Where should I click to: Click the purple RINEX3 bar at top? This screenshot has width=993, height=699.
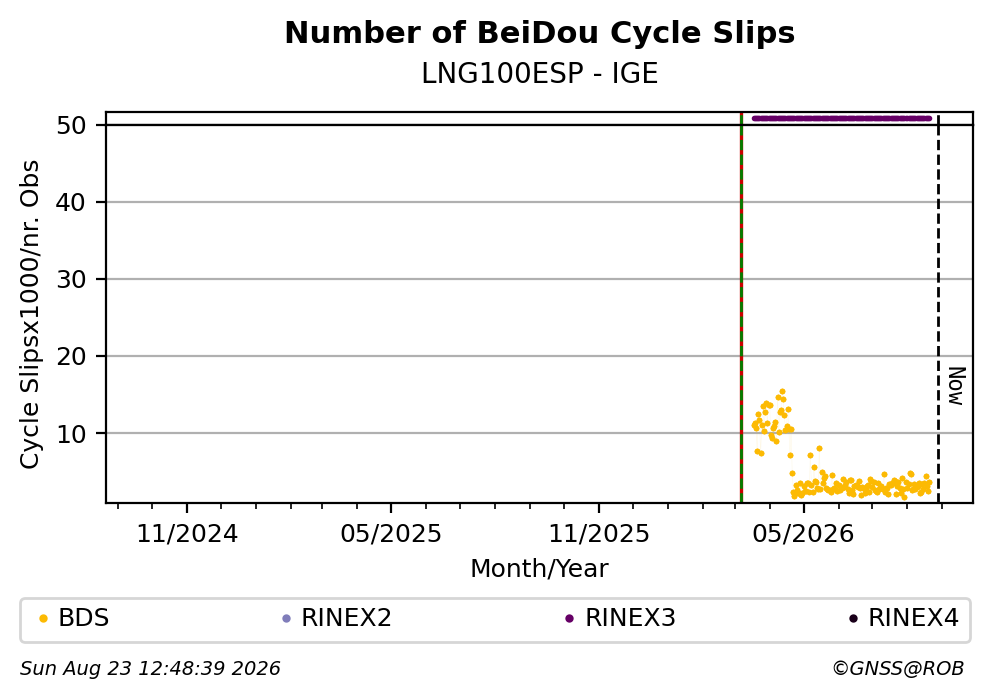point(842,118)
